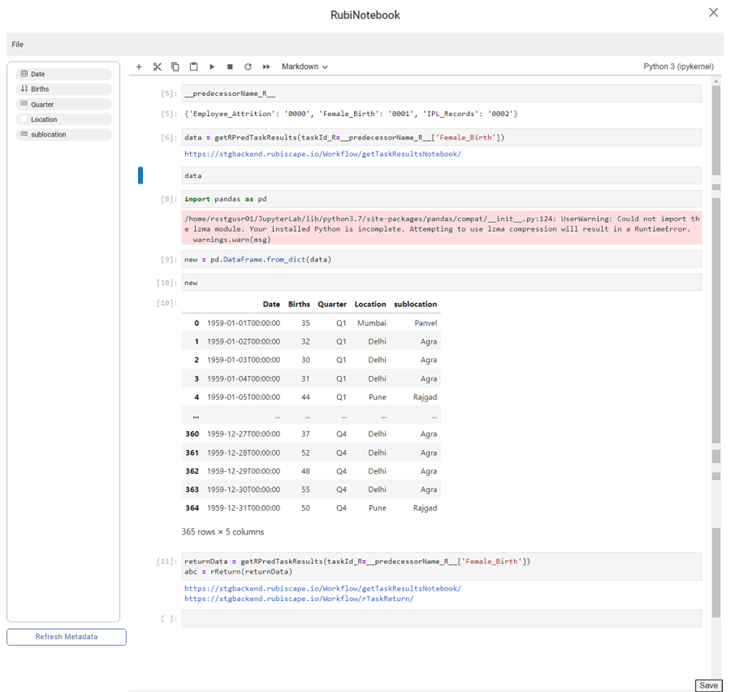Select the Date field label in the sidebar

pyautogui.click(x=38, y=74)
